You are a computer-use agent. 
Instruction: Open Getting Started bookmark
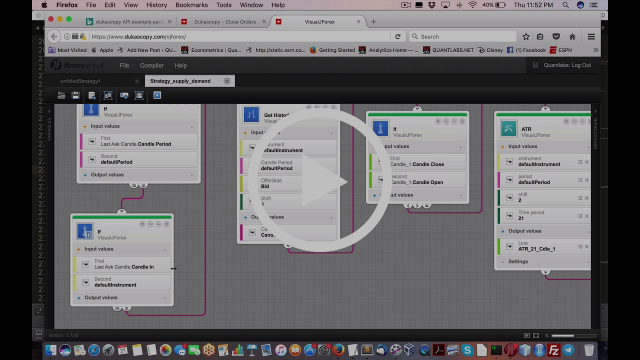click(x=333, y=50)
